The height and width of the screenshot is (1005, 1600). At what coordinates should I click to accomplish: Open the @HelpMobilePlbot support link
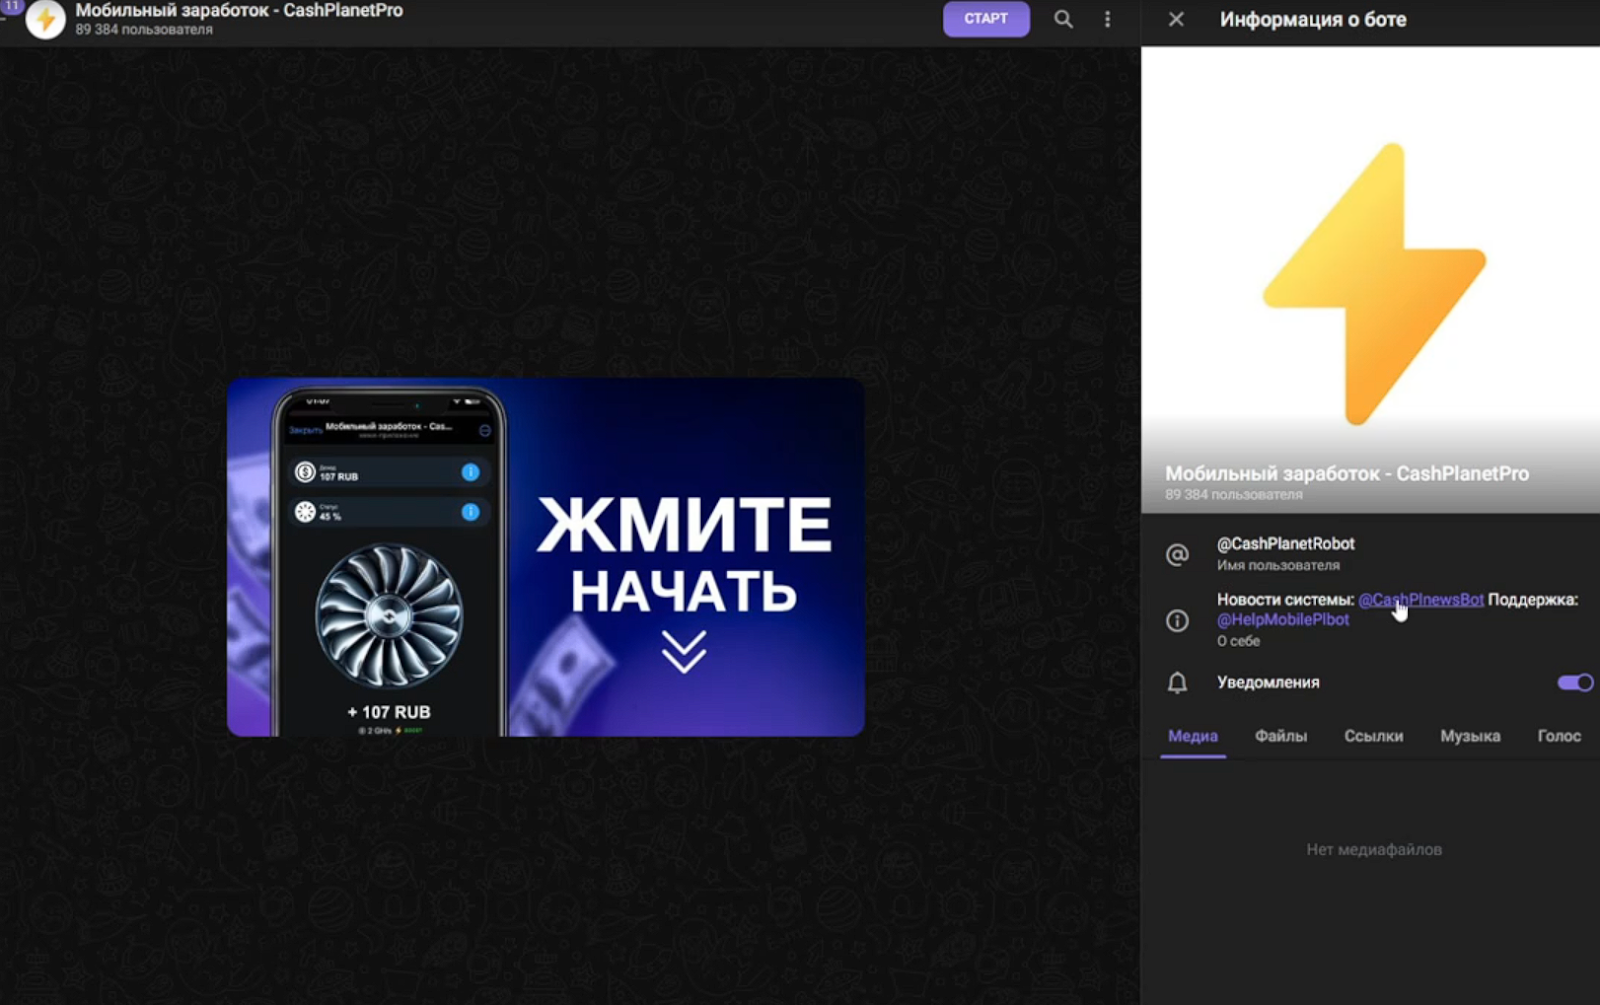click(1282, 619)
